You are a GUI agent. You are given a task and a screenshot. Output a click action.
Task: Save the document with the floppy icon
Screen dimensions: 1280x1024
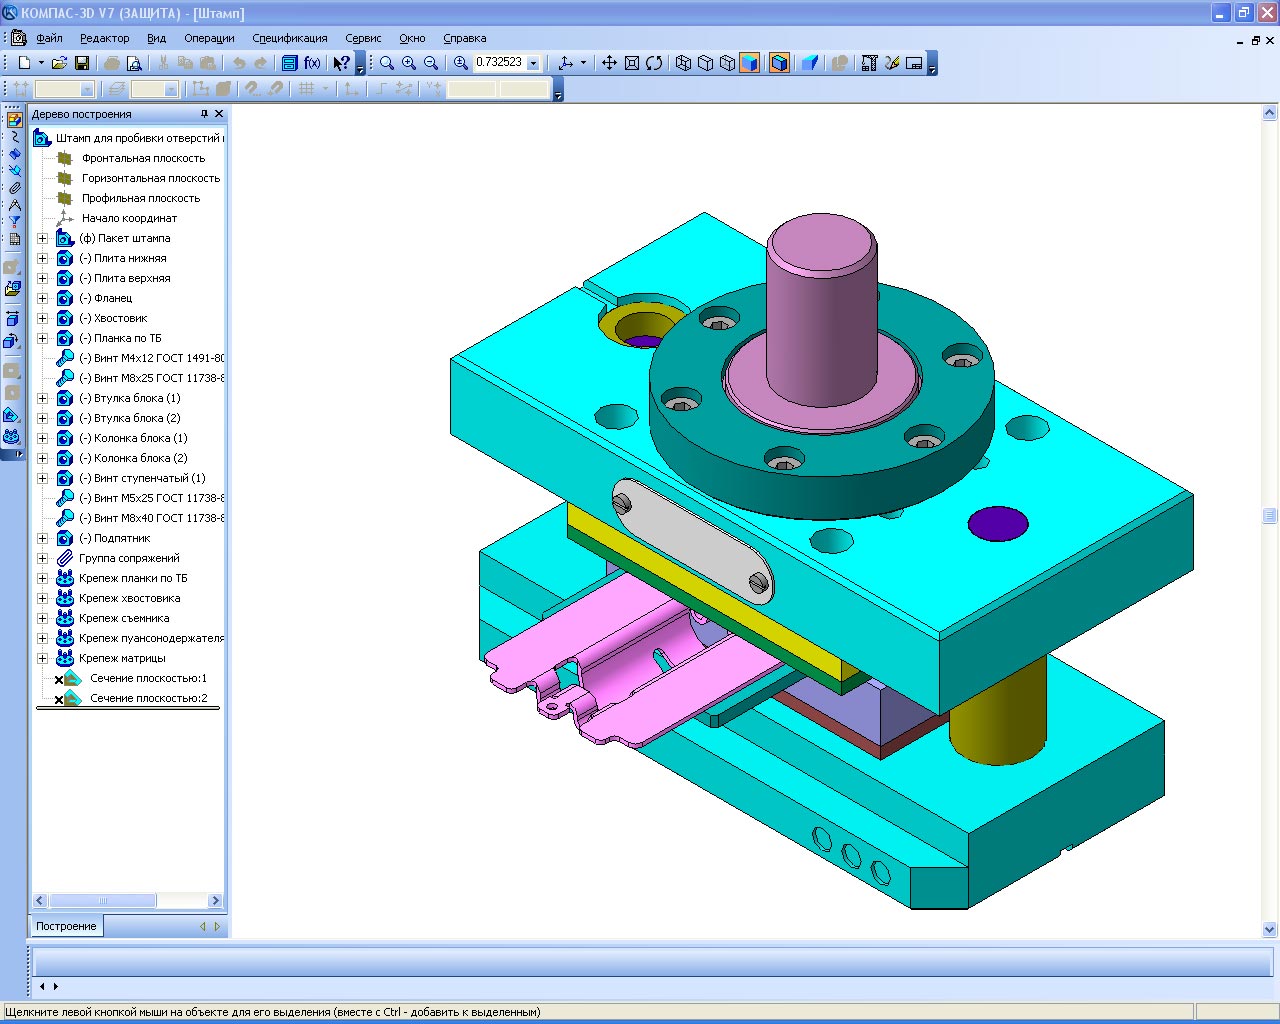click(82, 63)
